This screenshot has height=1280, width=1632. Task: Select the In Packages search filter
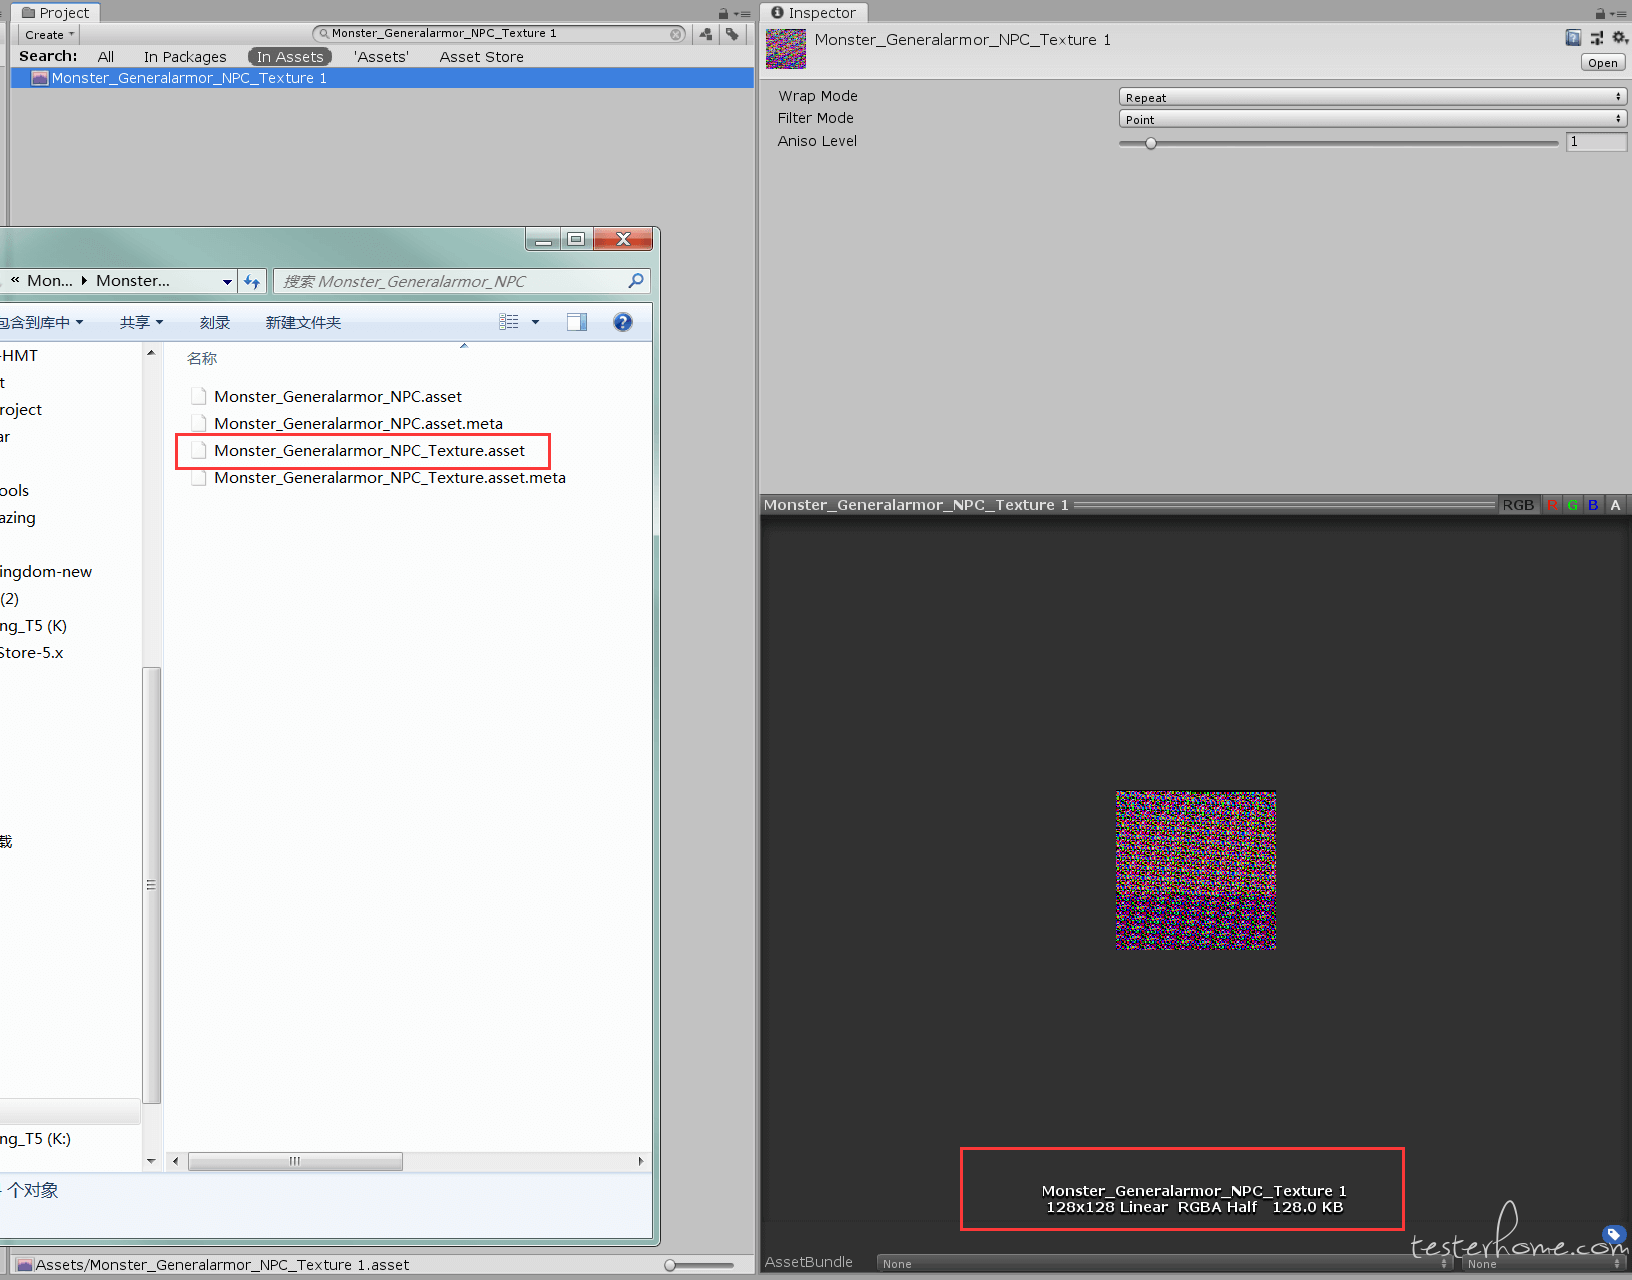(185, 57)
